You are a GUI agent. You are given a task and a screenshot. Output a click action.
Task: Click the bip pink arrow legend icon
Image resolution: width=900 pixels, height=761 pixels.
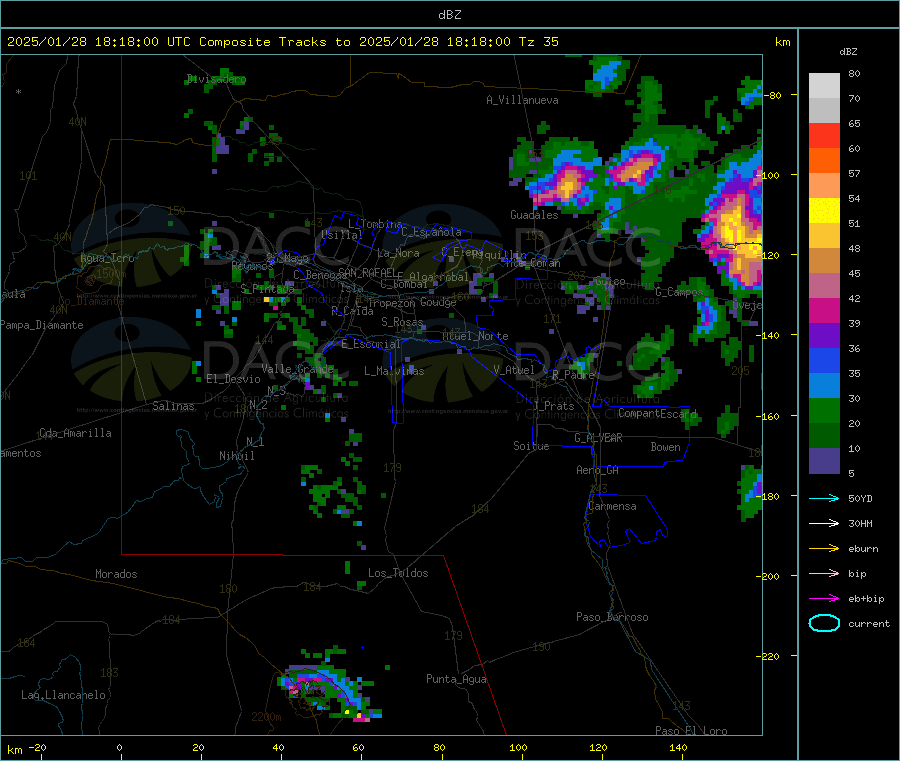(824, 573)
